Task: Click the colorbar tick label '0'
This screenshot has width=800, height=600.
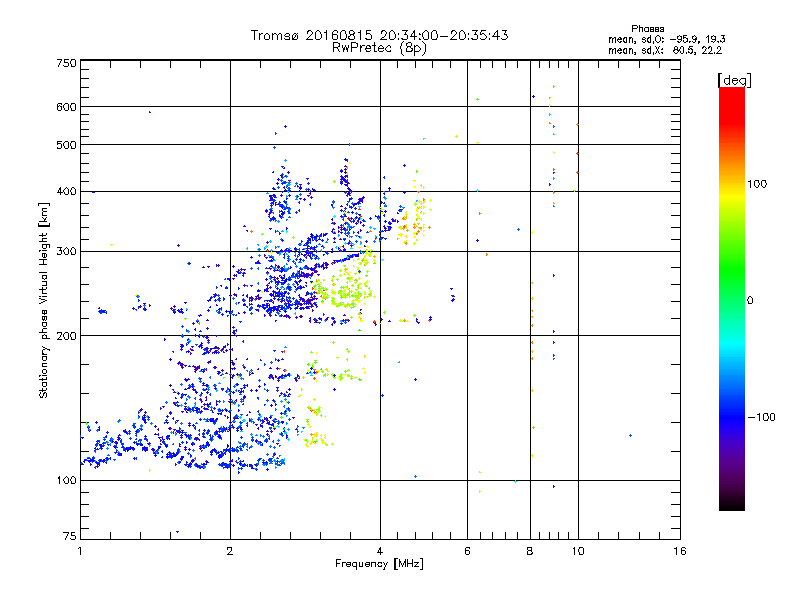Action: [x=750, y=301]
